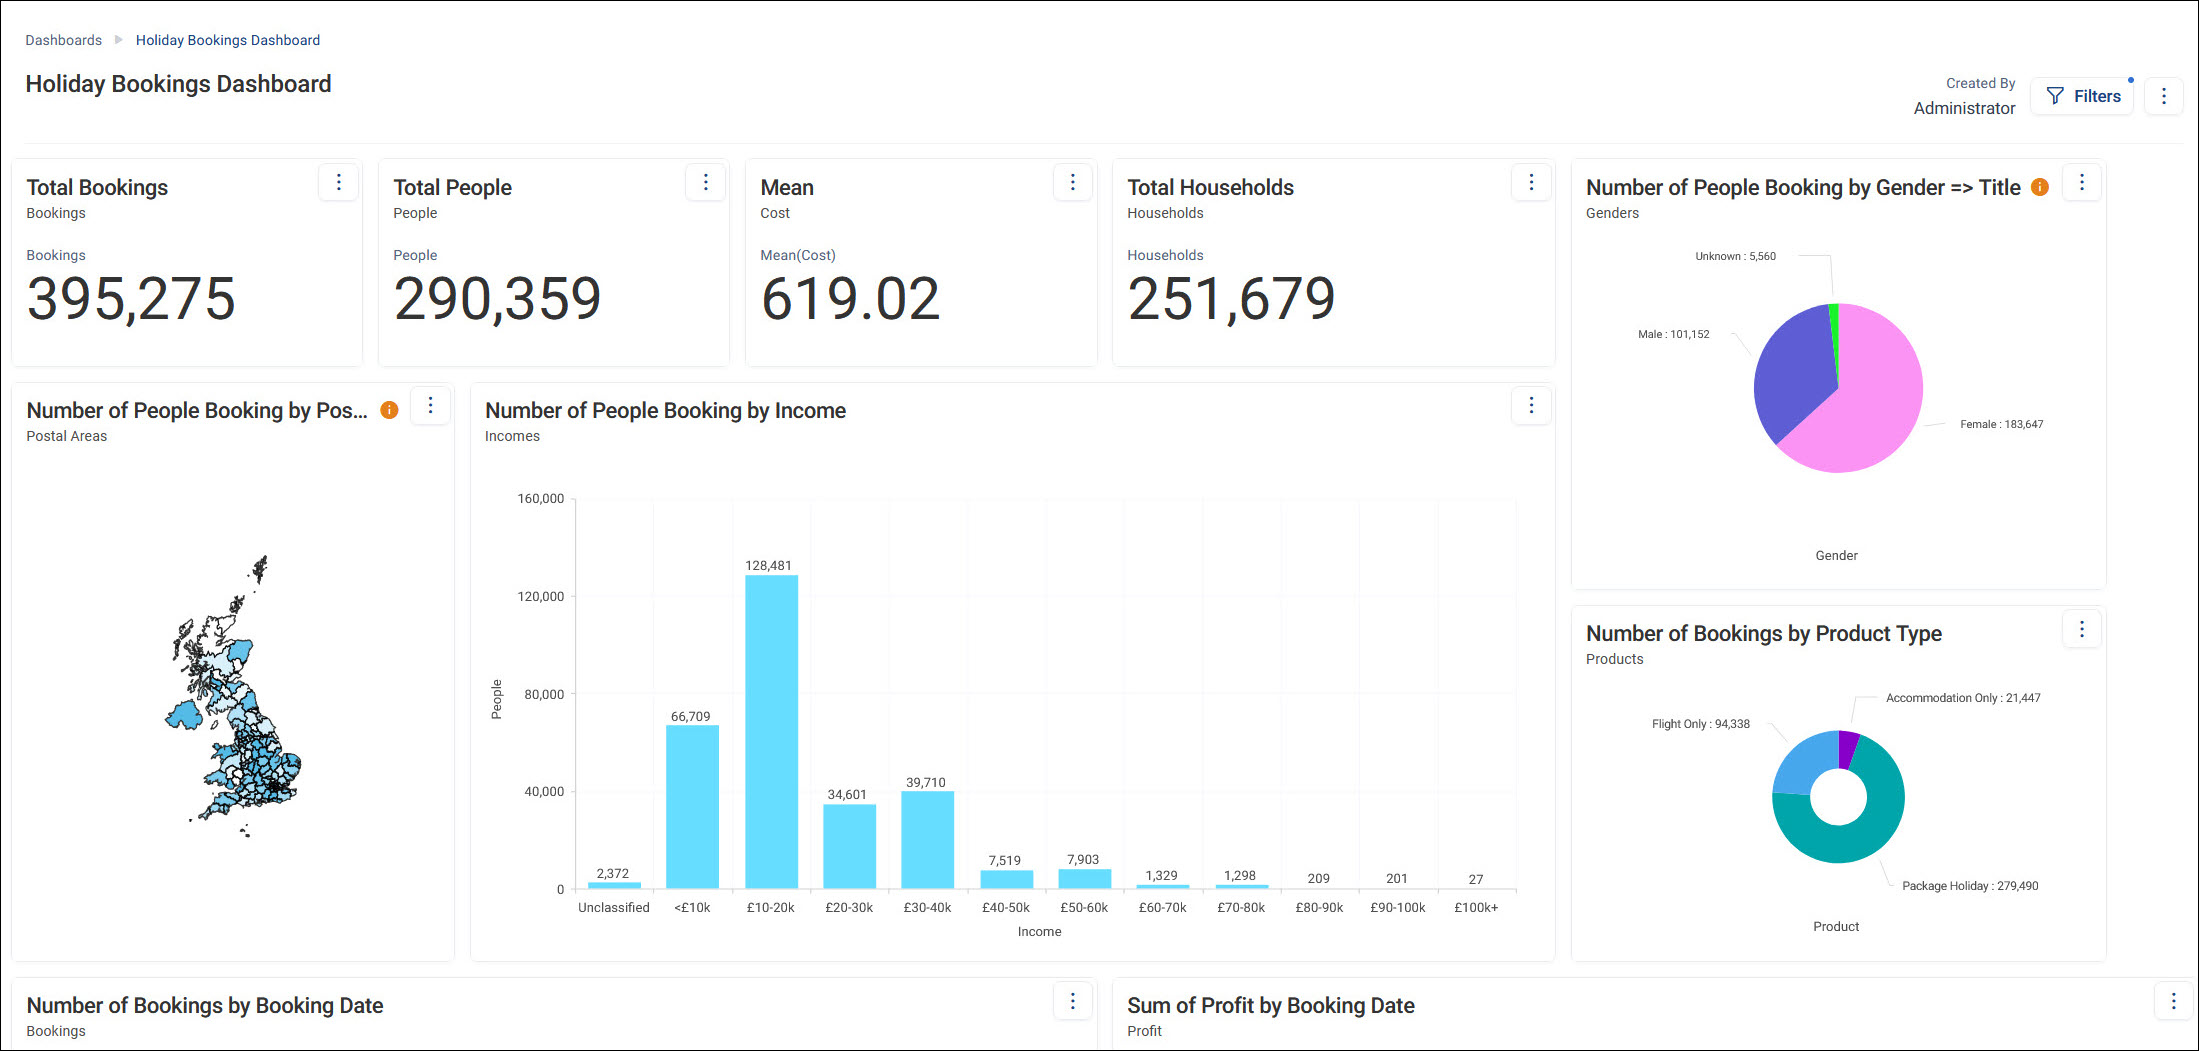
Task: Click the 'Accommodation Only : 21,447' label
Action: [1963, 698]
